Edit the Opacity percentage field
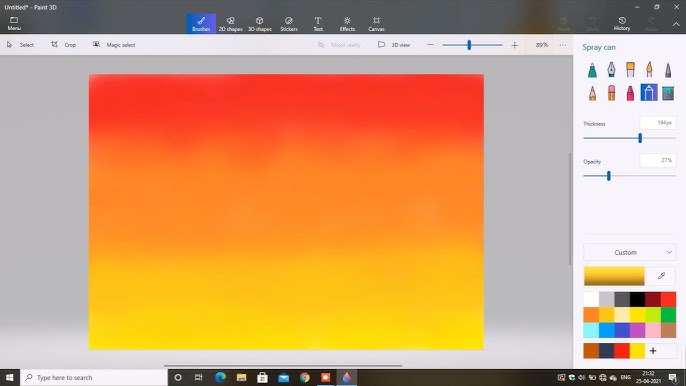Viewport: 686px width, 386px height. [x=658, y=160]
